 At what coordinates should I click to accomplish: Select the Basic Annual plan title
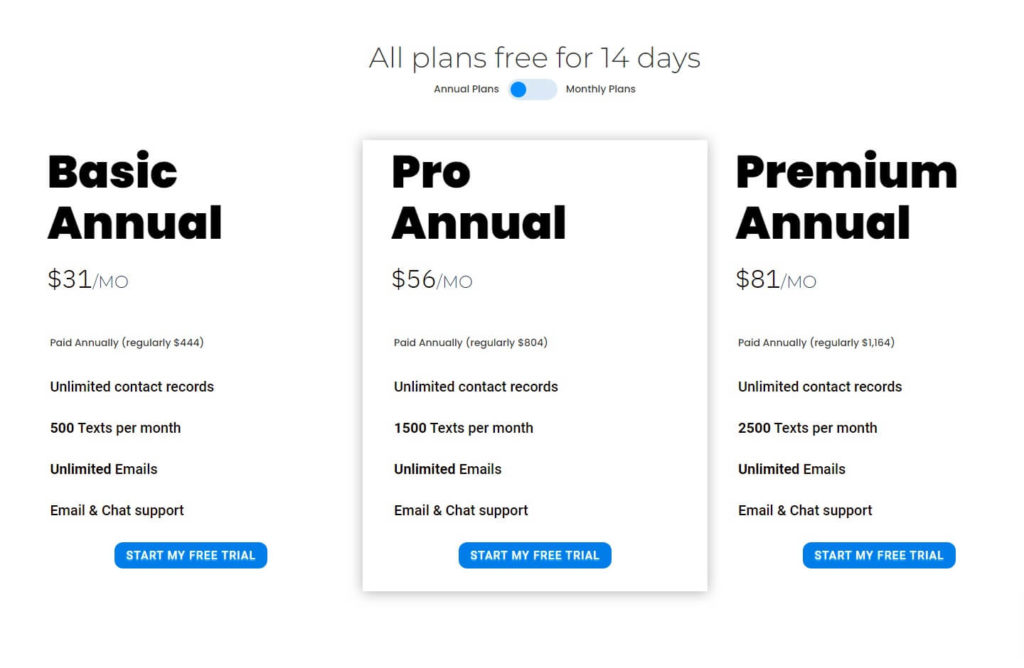[135, 197]
